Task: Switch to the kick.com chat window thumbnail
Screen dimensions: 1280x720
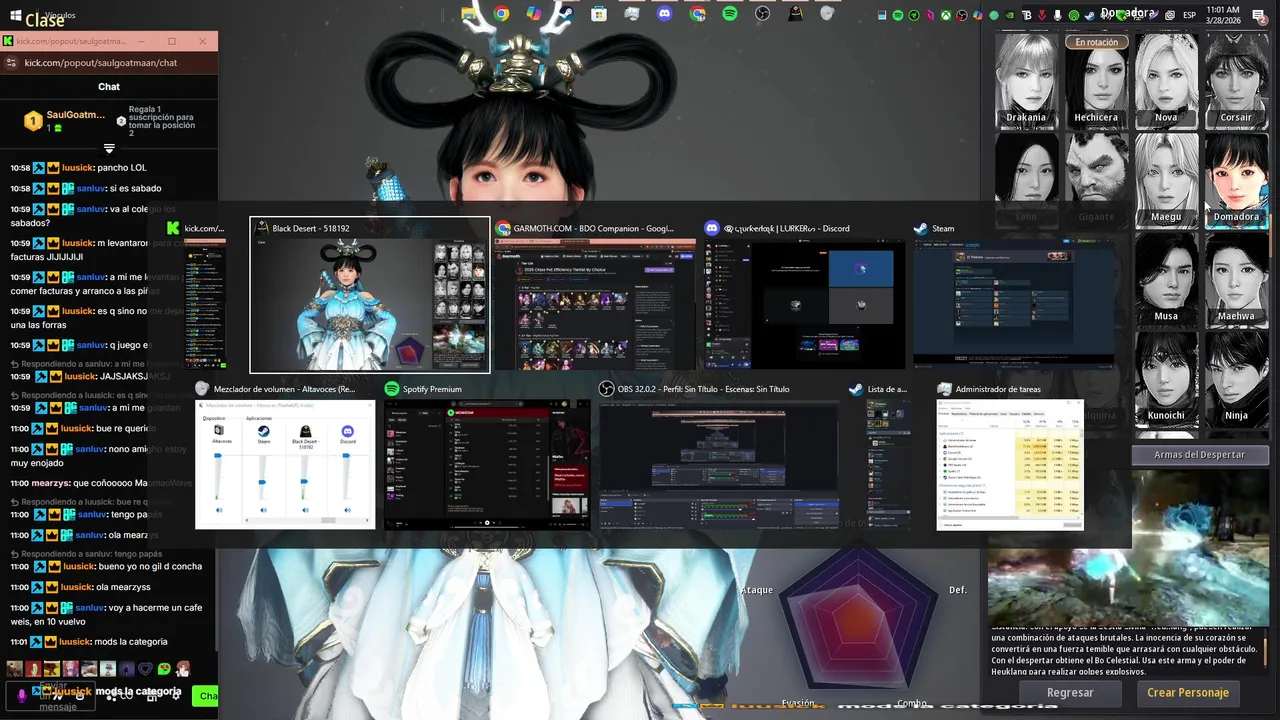Action: (x=205, y=295)
